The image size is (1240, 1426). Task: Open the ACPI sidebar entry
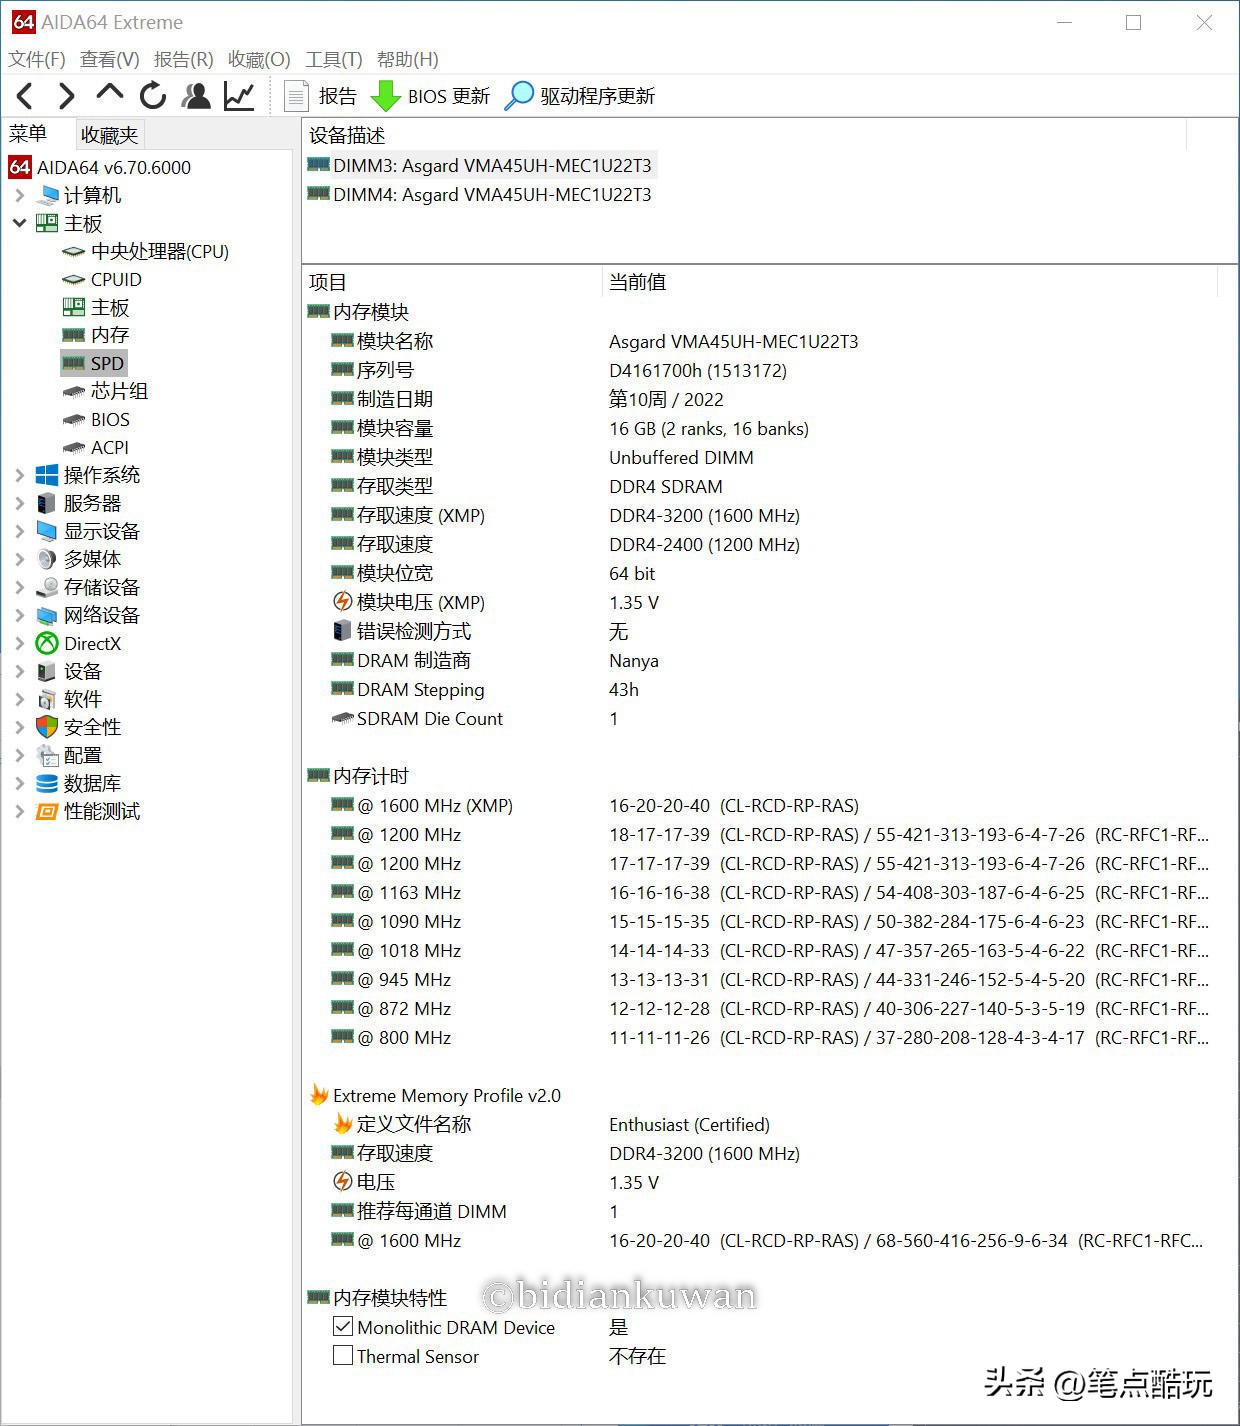pyautogui.click(x=111, y=447)
